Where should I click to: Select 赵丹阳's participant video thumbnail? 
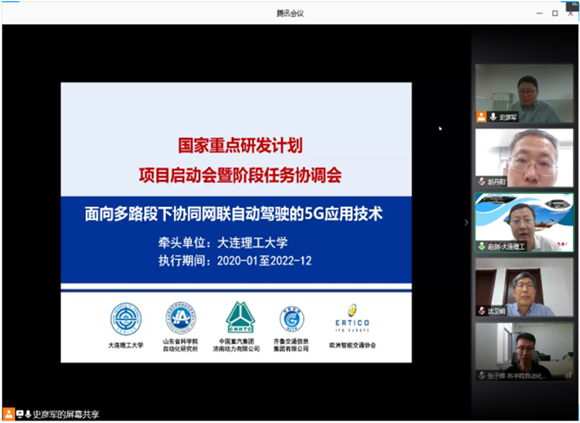524,158
